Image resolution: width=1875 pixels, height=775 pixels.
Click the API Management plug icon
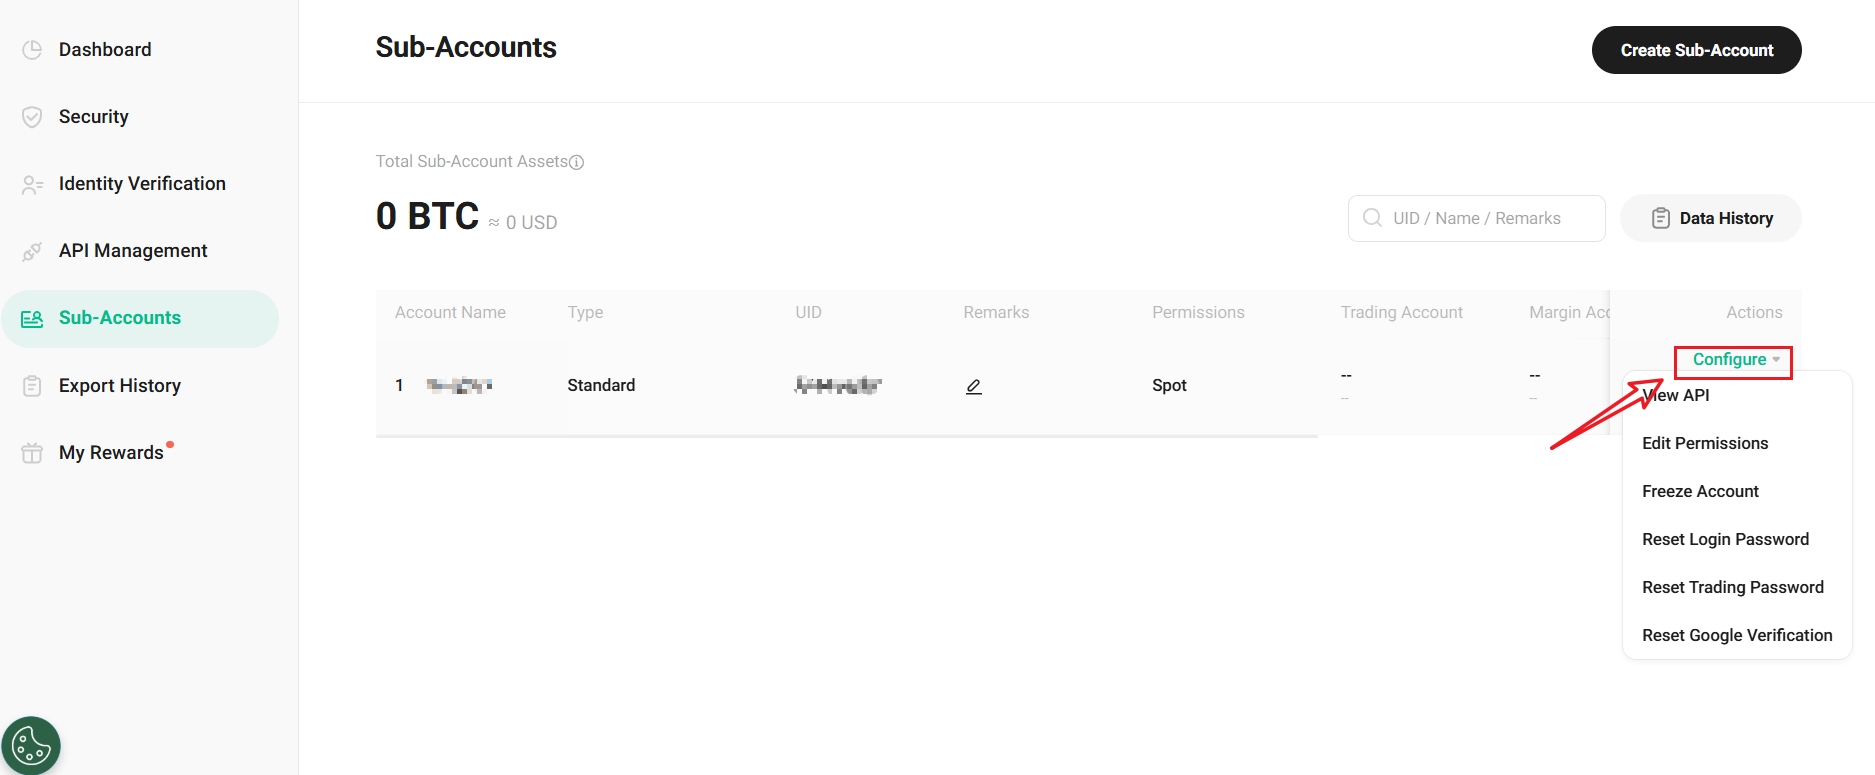coord(32,252)
